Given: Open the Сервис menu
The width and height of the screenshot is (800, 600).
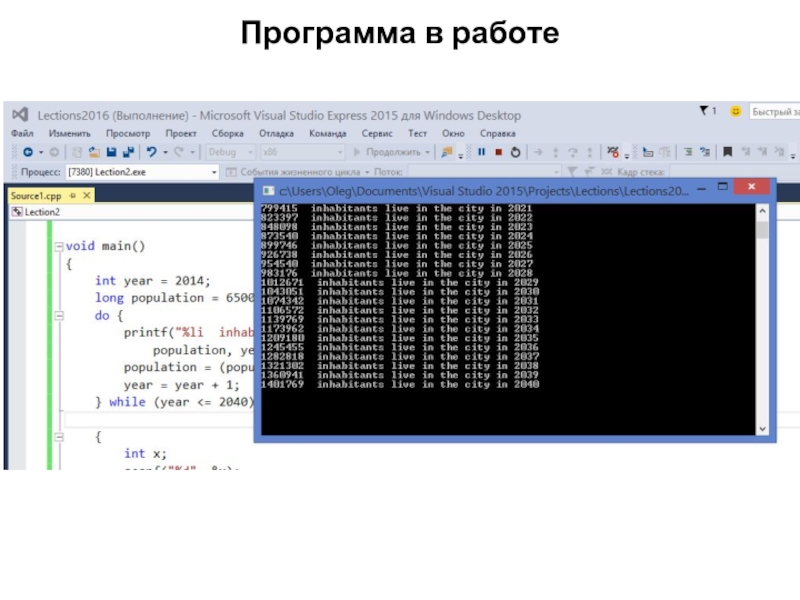Looking at the screenshot, I should tap(377, 134).
